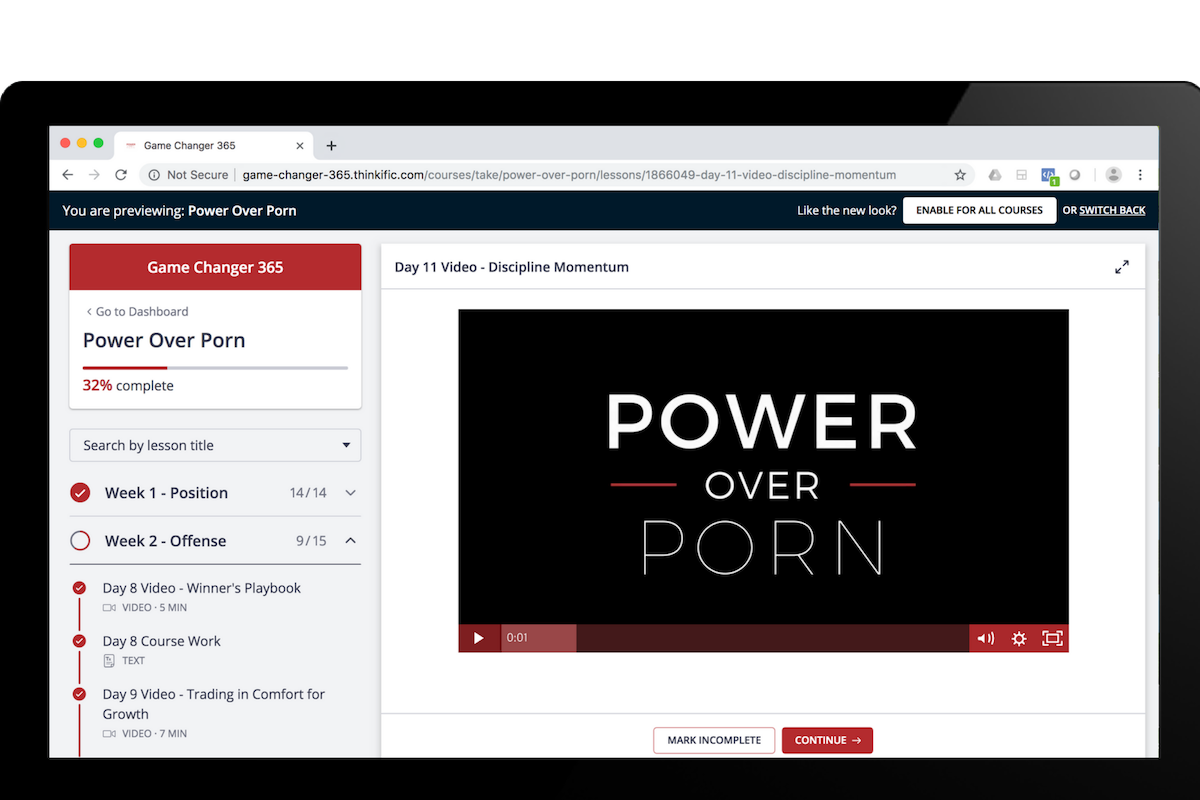
Task: Enter video fullscreen mode
Action: point(1052,638)
